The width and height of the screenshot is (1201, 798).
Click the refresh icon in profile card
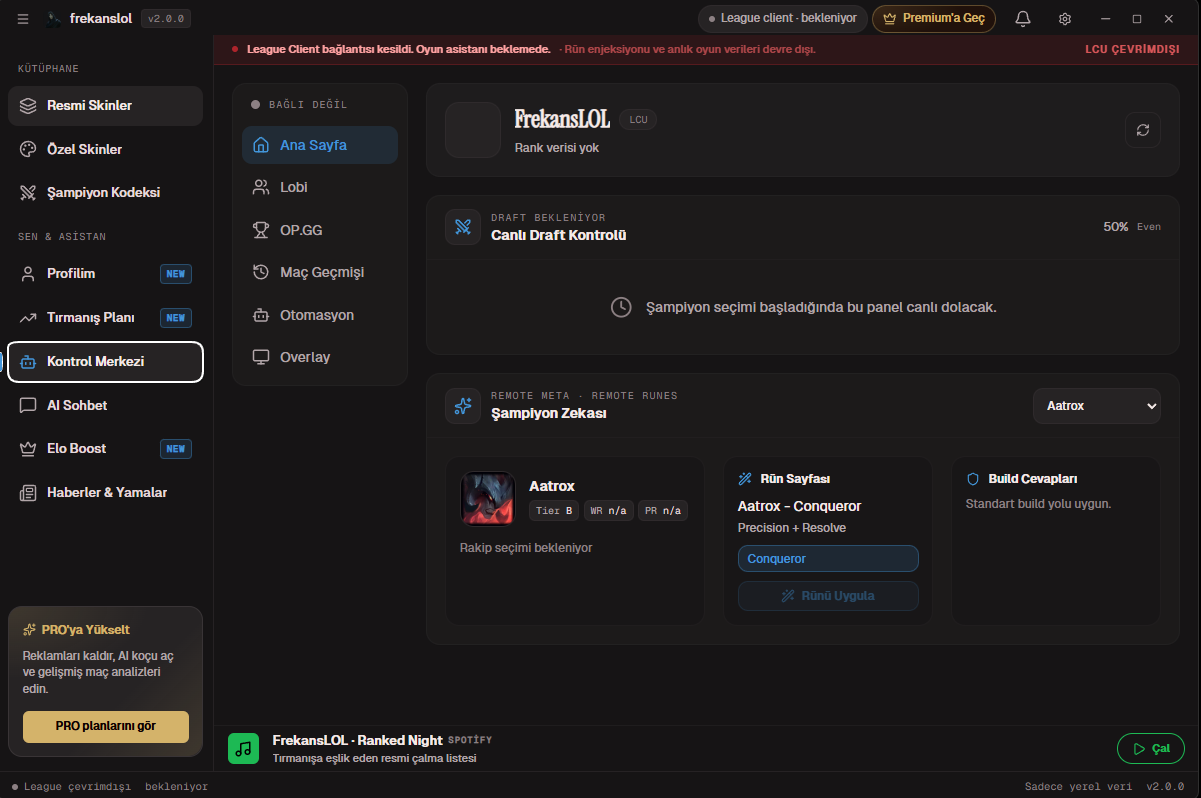[x=1143, y=130]
